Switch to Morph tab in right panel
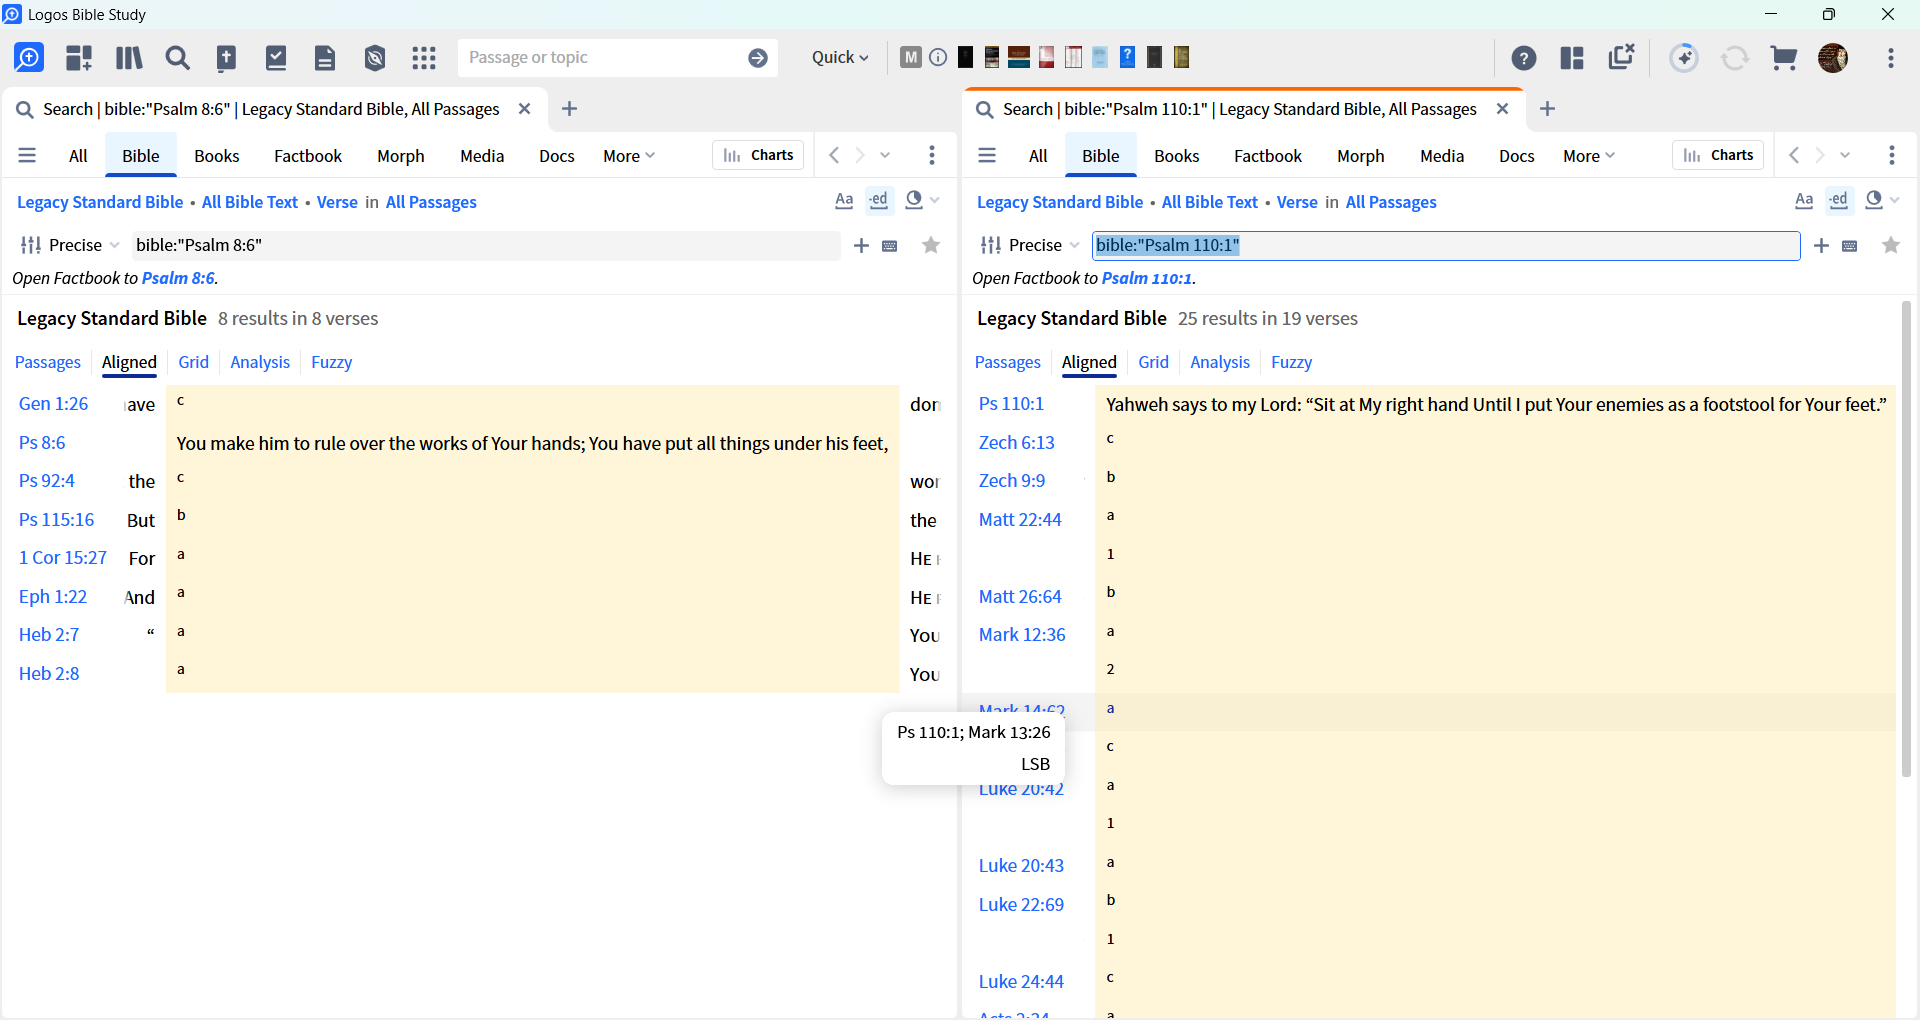The image size is (1920, 1020). [x=1360, y=156]
